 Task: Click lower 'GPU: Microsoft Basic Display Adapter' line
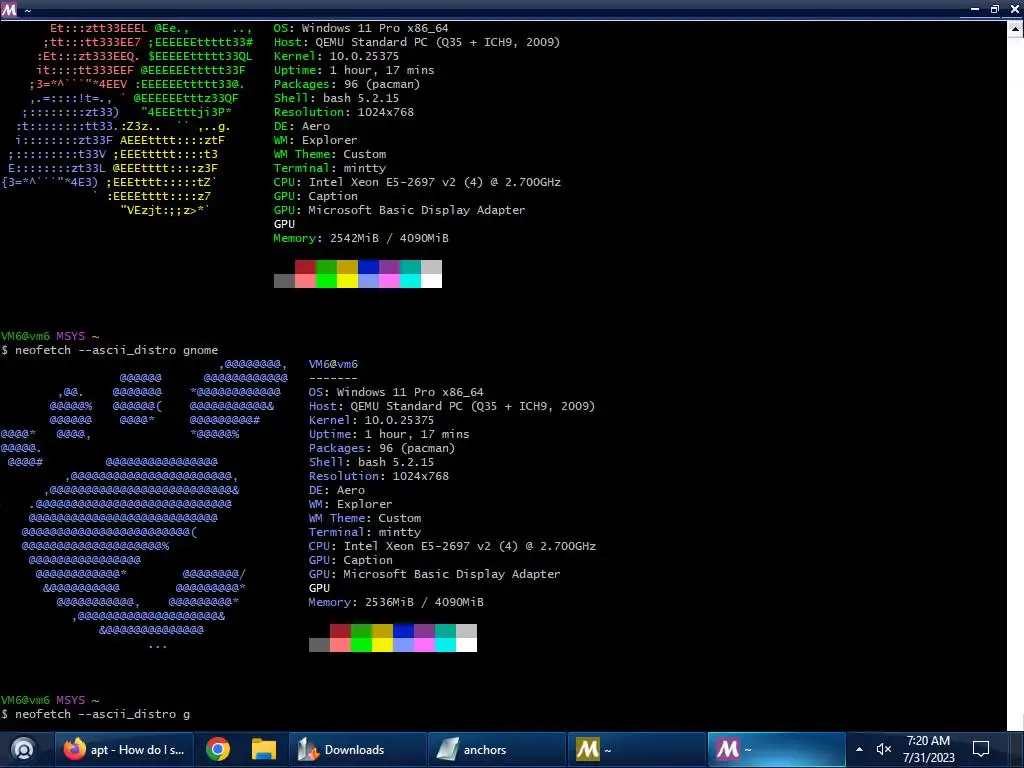point(435,574)
